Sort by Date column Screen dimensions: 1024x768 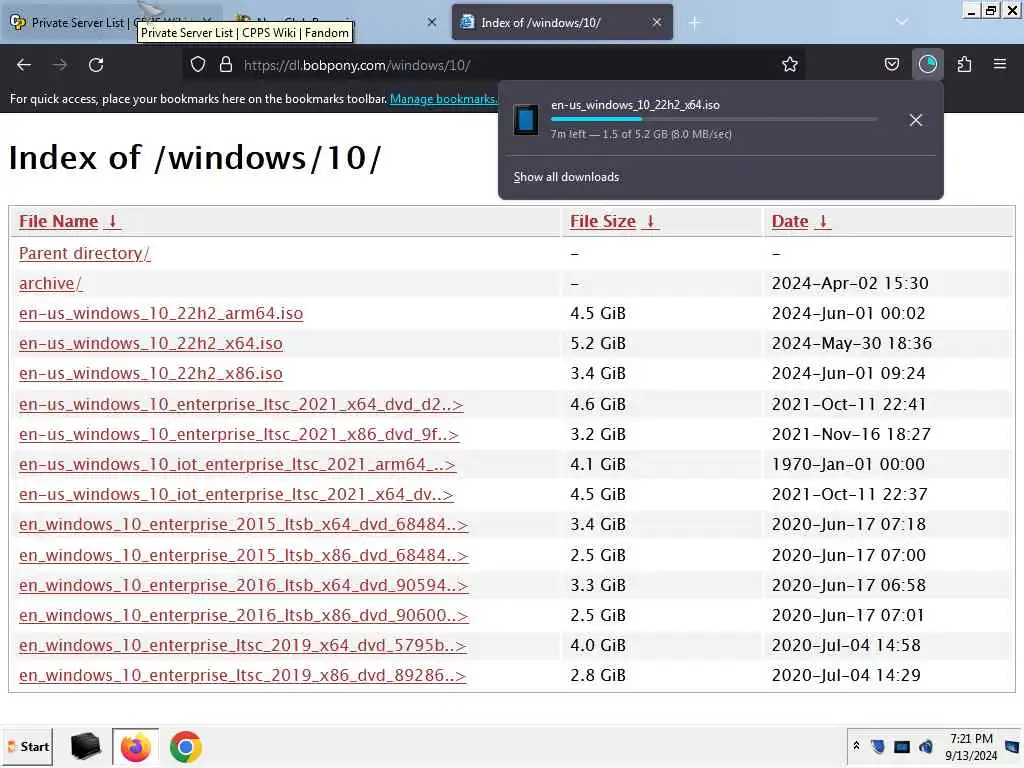[801, 221]
